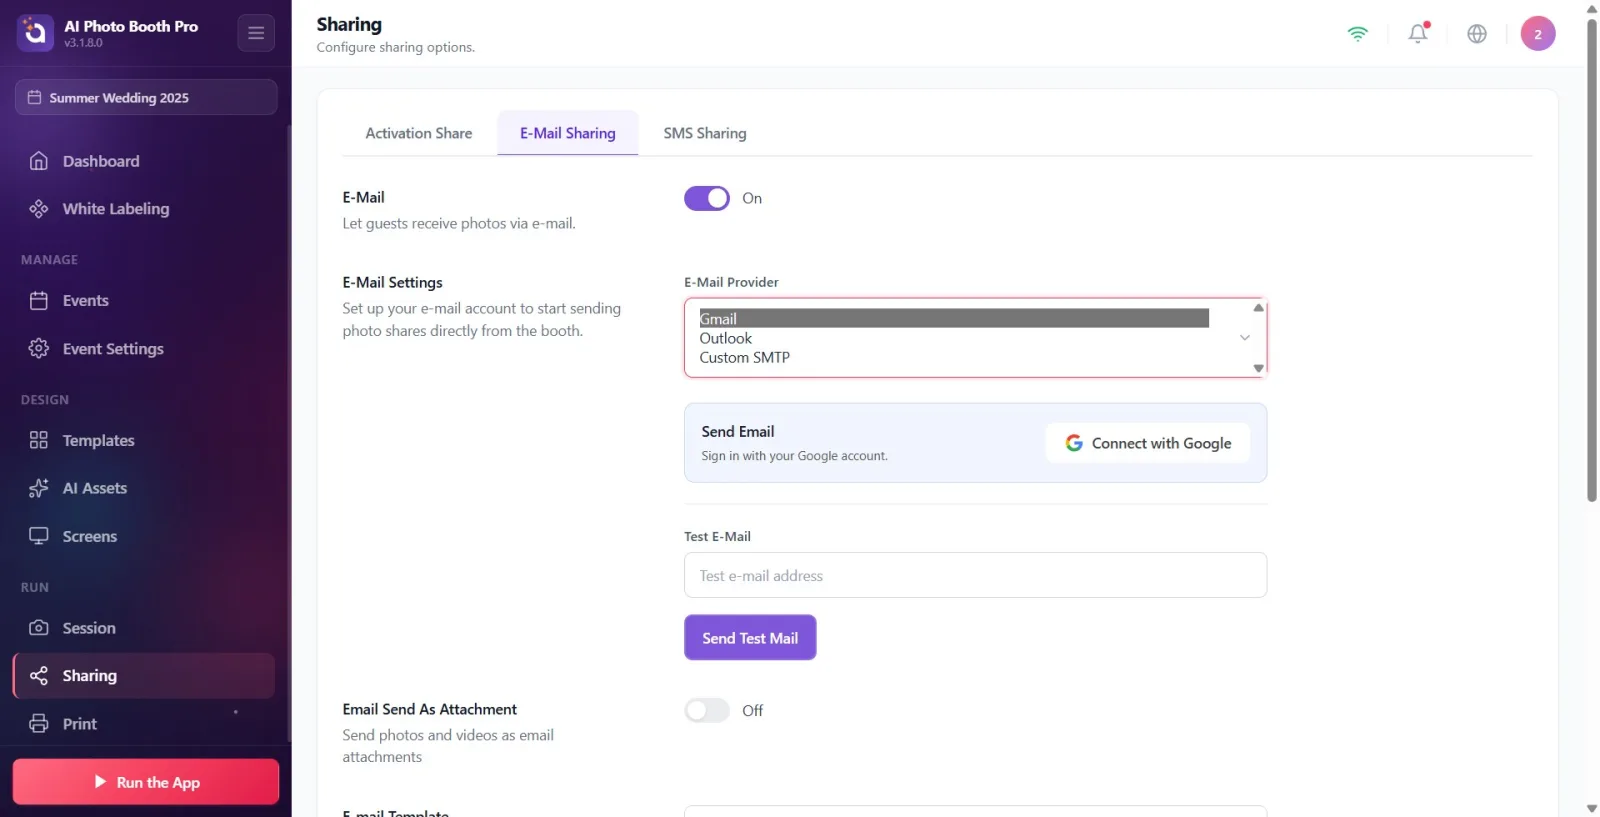Select Gmail in the E-Mail Provider list
This screenshot has width=1600, height=817.
[954, 318]
